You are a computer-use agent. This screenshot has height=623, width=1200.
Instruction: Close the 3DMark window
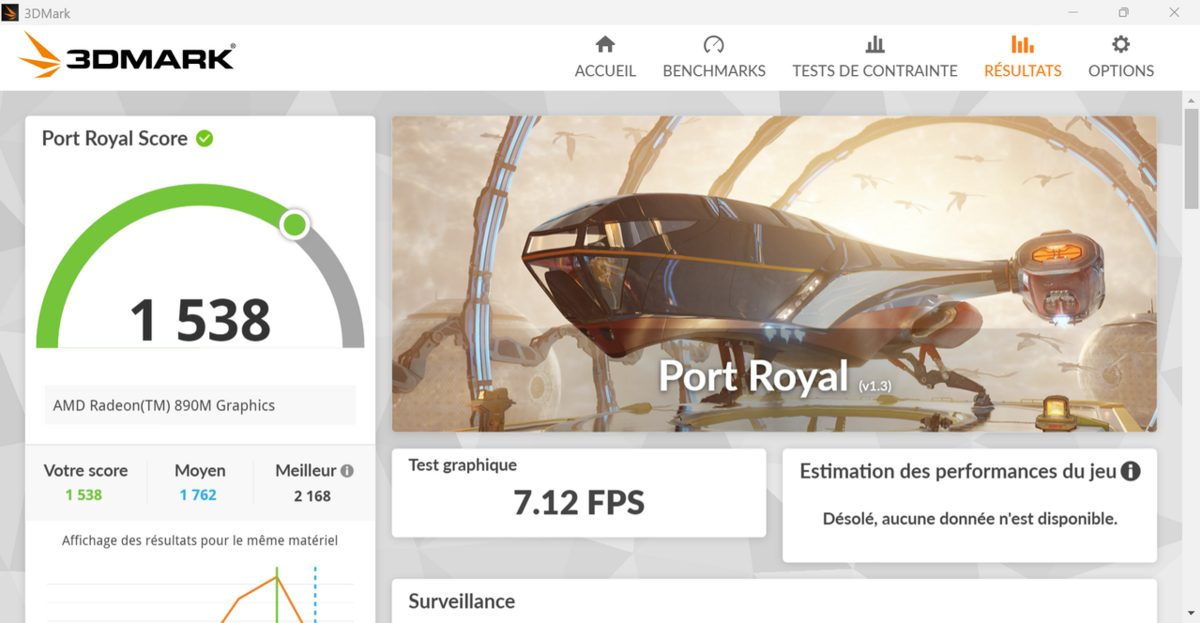coord(1174,13)
